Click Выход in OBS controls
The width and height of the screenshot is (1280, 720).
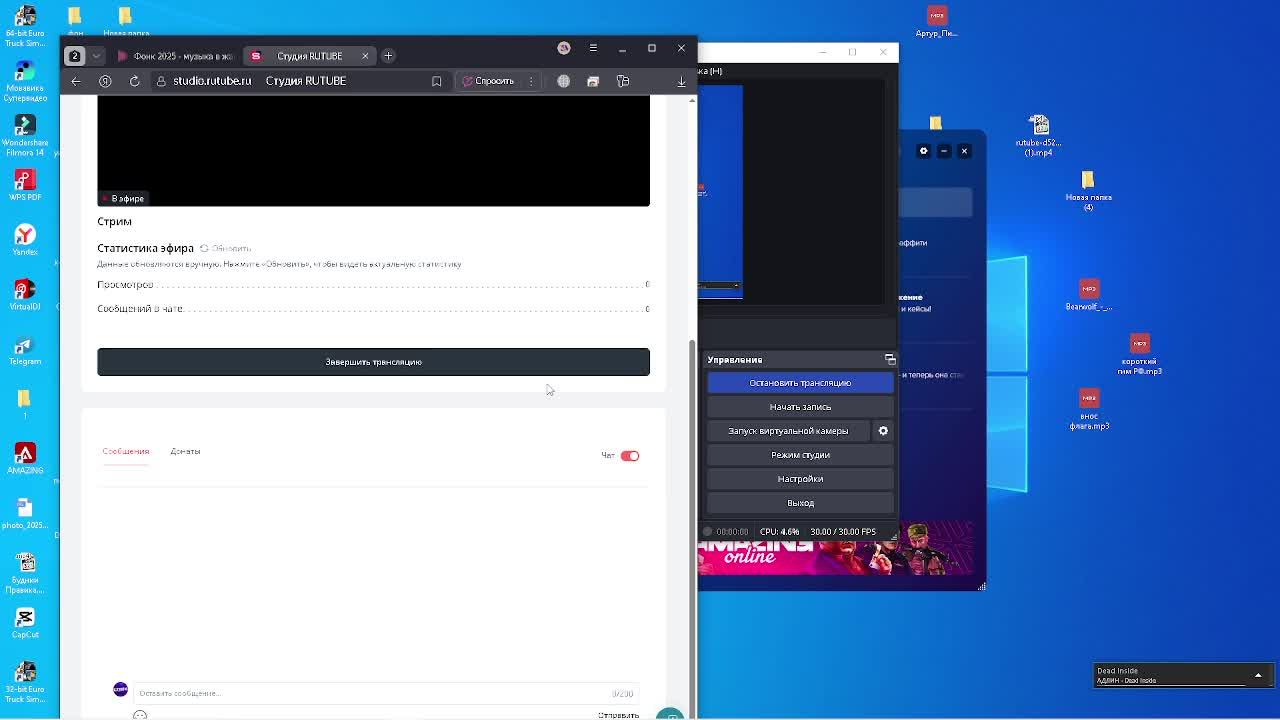(x=800, y=503)
